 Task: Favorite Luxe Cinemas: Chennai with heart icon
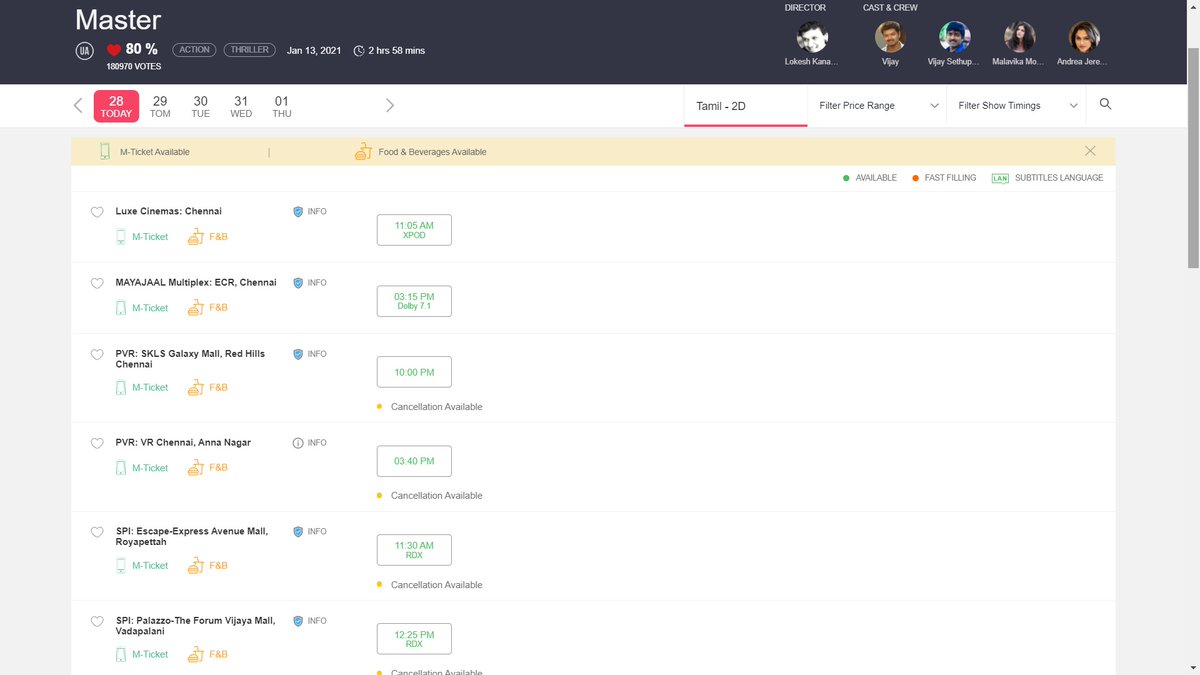pyautogui.click(x=97, y=212)
